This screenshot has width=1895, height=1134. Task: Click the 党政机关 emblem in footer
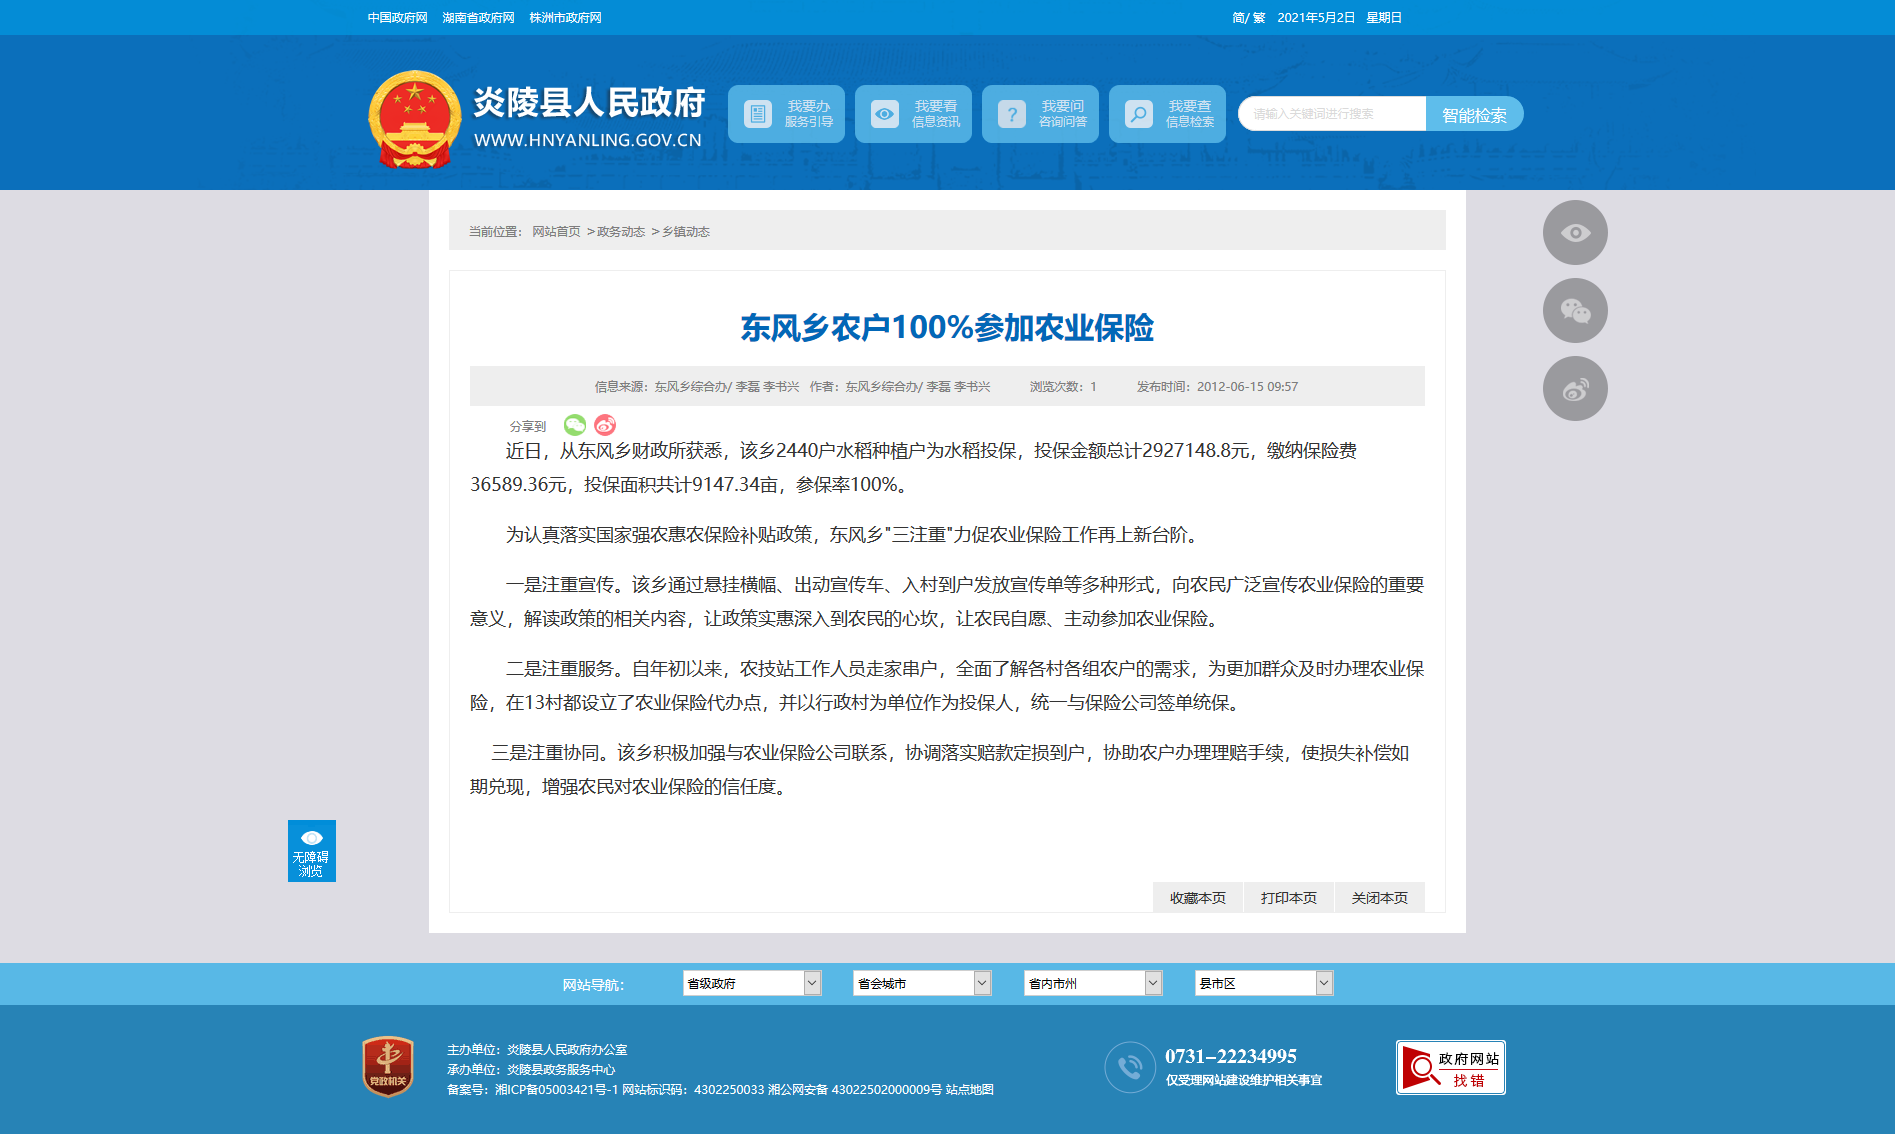pos(388,1067)
